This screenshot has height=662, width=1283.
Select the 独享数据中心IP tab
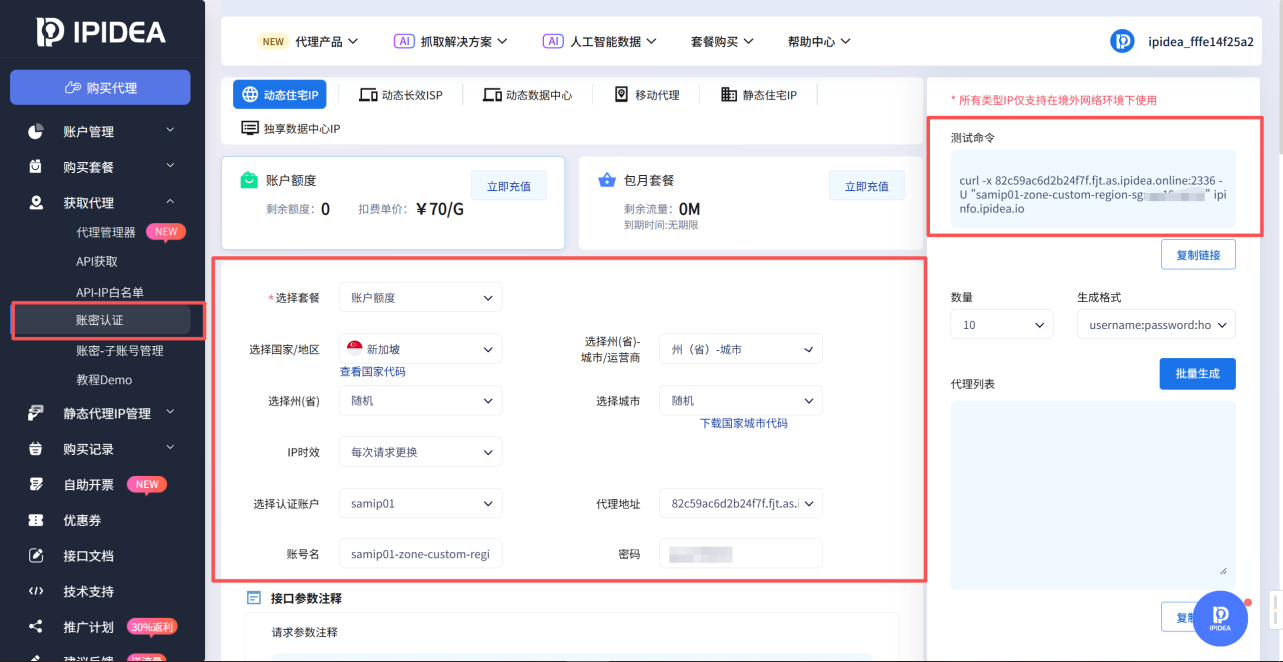291,129
